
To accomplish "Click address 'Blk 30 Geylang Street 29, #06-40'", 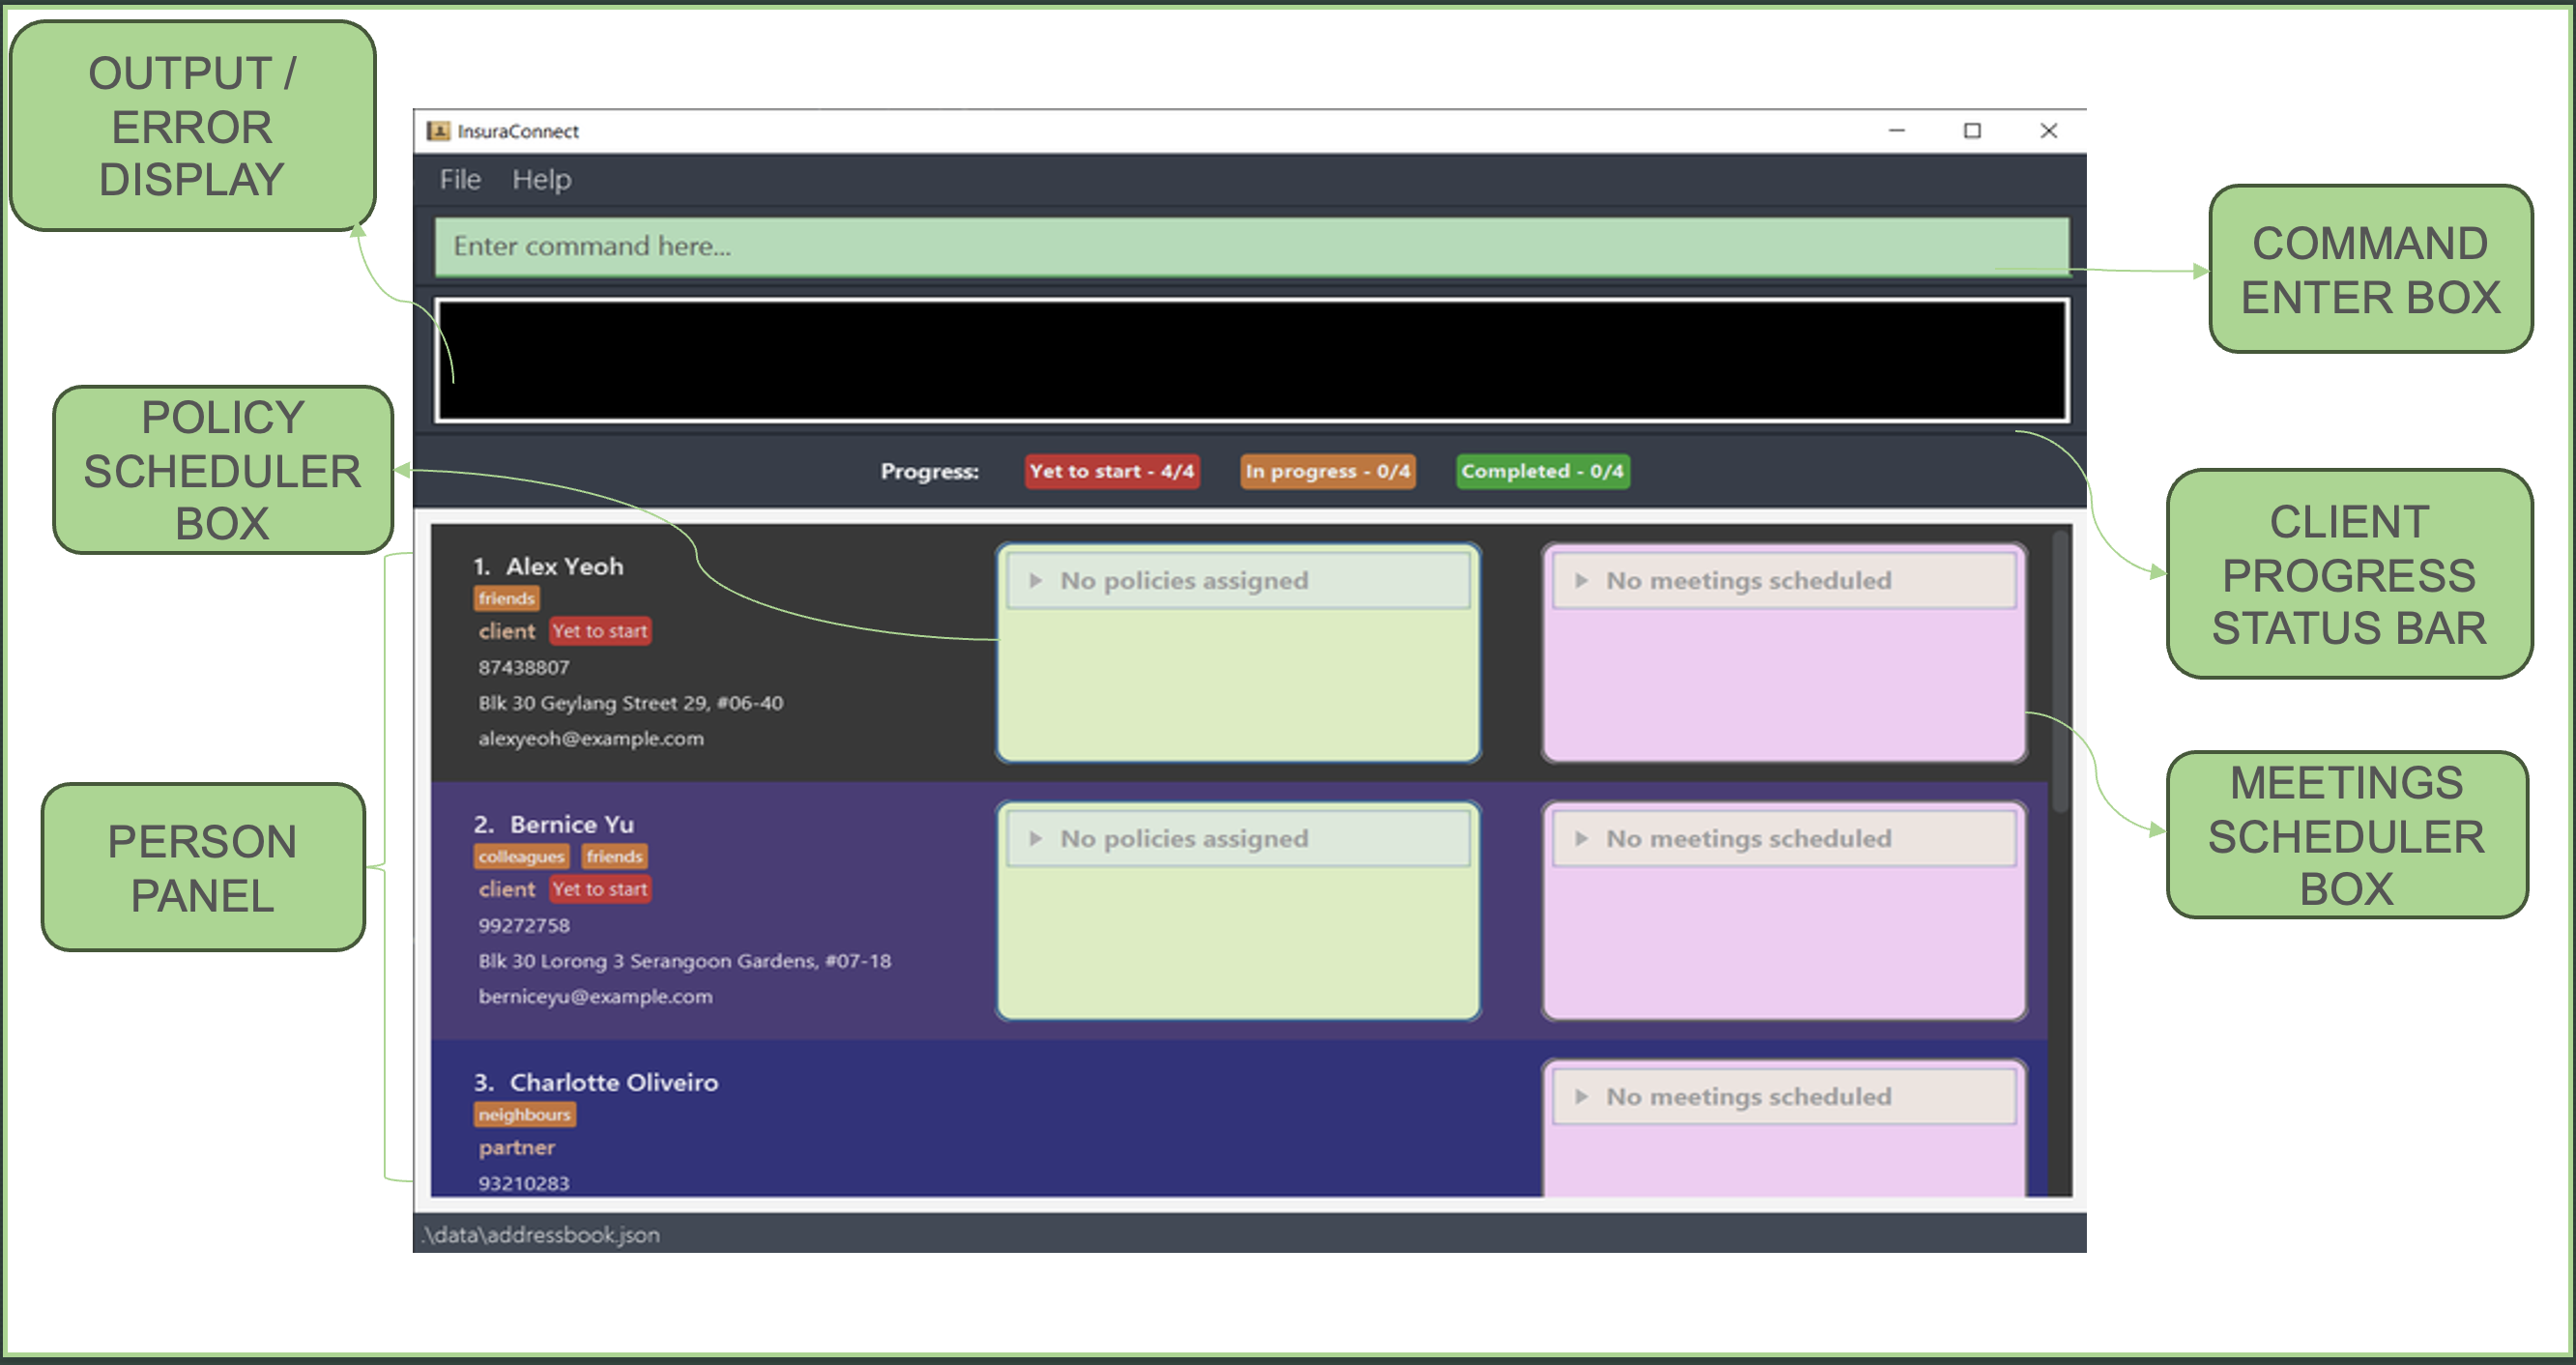I will tap(631, 704).
